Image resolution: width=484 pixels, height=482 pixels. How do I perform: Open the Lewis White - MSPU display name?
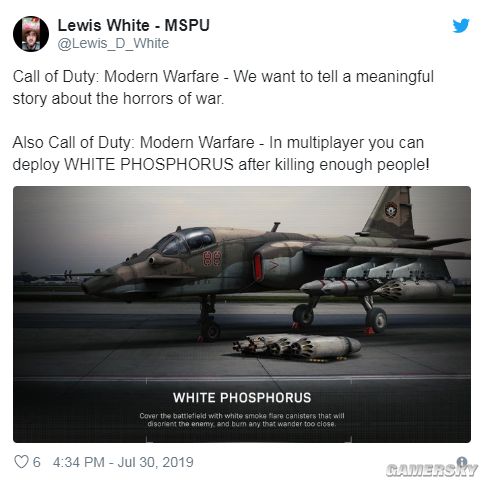pos(134,25)
